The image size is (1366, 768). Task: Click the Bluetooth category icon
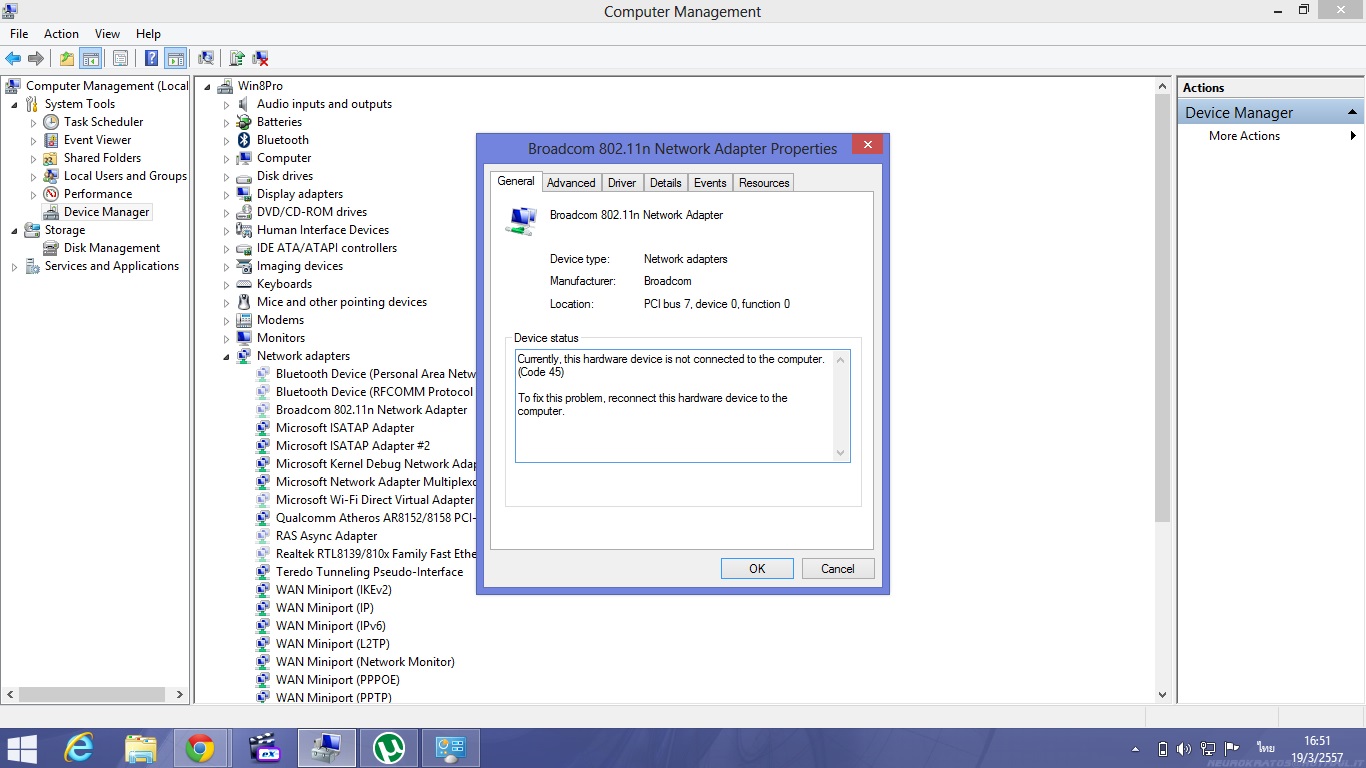point(244,140)
